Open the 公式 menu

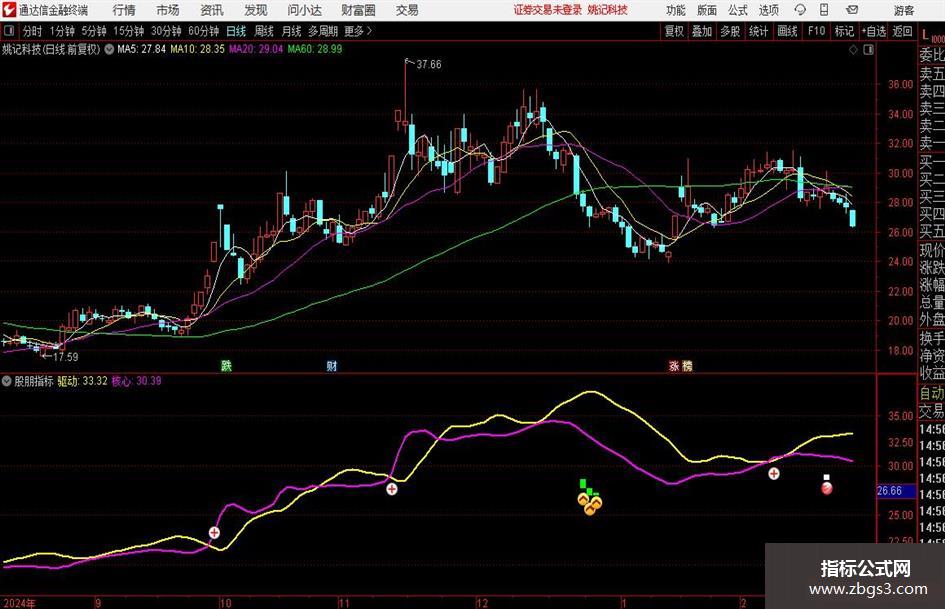tap(738, 10)
